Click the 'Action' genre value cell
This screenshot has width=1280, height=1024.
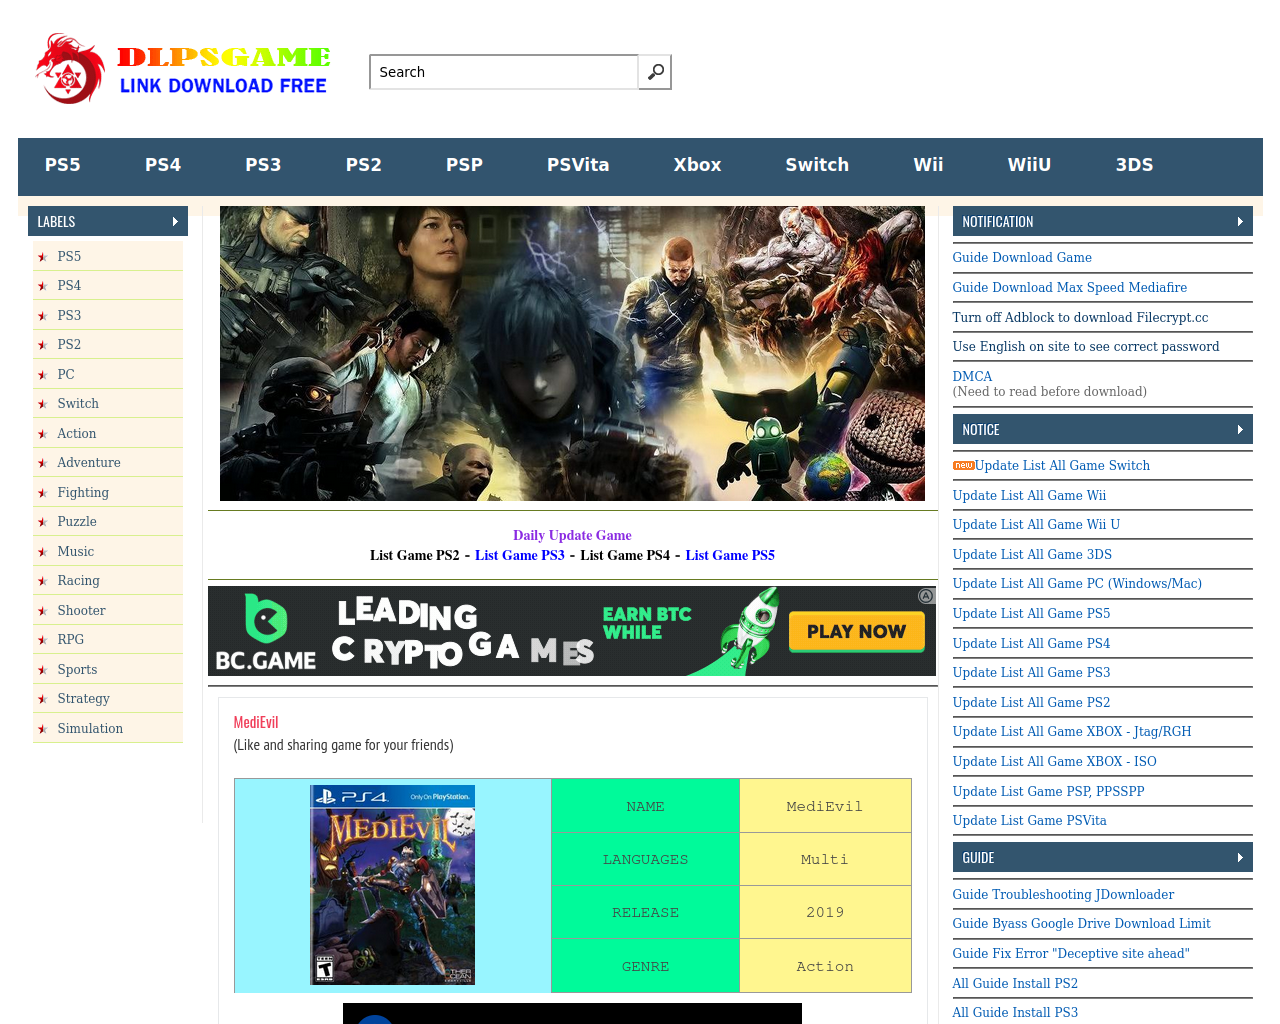pyautogui.click(x=825, y=966)
